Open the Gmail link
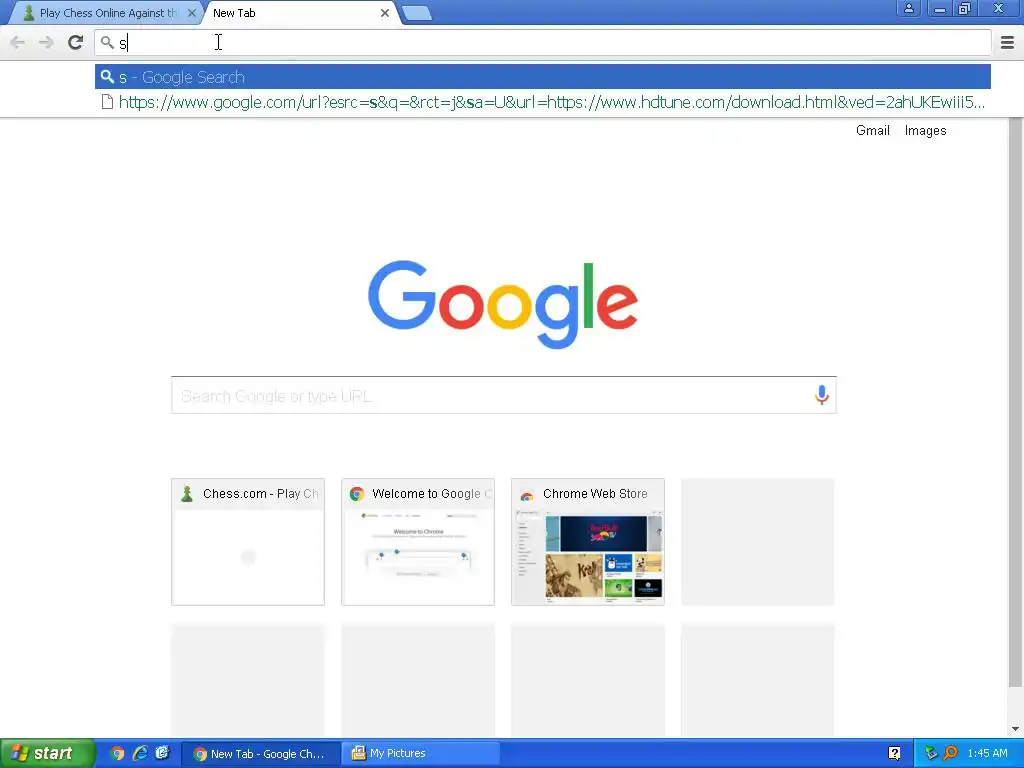This screenshot has height=768, width=1024. pos(872,131)
